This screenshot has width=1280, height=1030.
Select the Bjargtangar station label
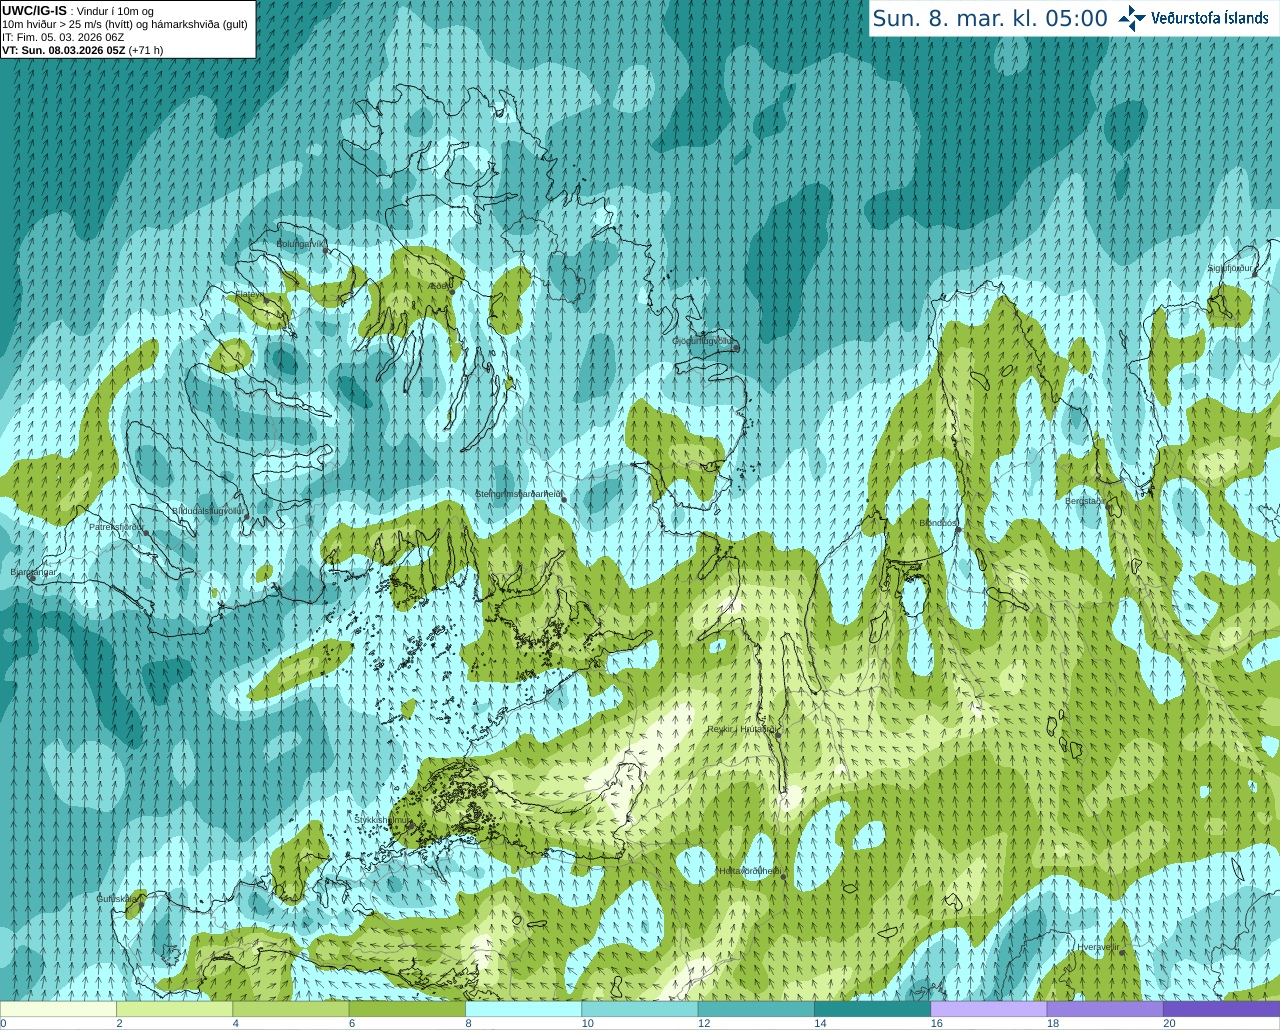(34, 572)
